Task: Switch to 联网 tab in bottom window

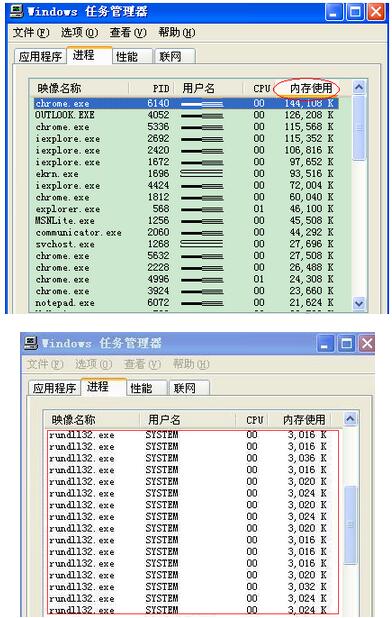Action: click(x=188, y=388)
